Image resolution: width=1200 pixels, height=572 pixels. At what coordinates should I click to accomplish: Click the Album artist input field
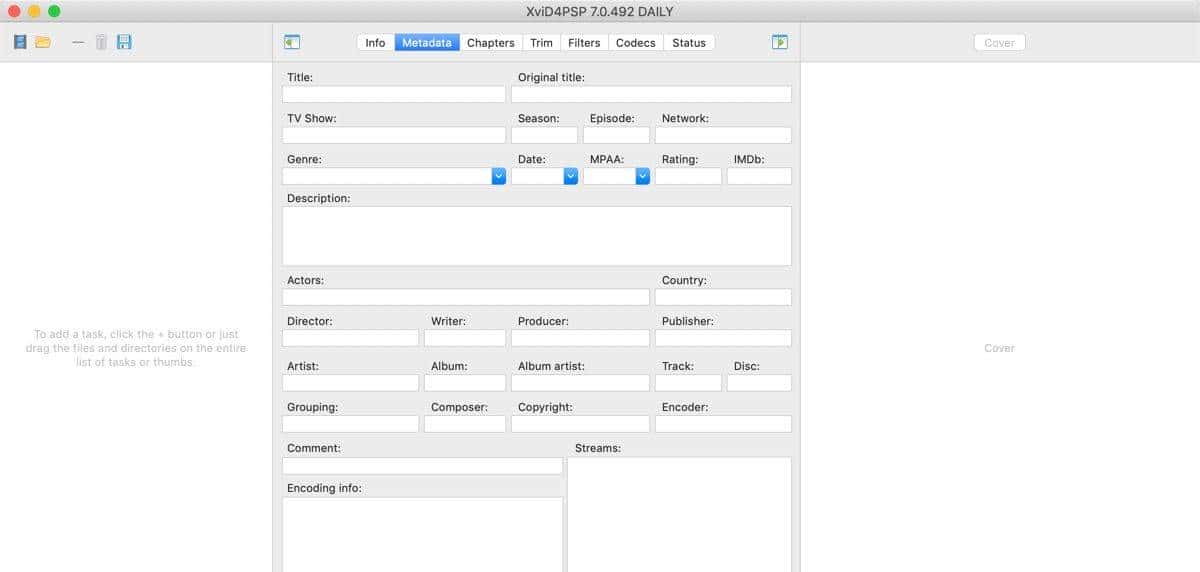click(580, 383)
